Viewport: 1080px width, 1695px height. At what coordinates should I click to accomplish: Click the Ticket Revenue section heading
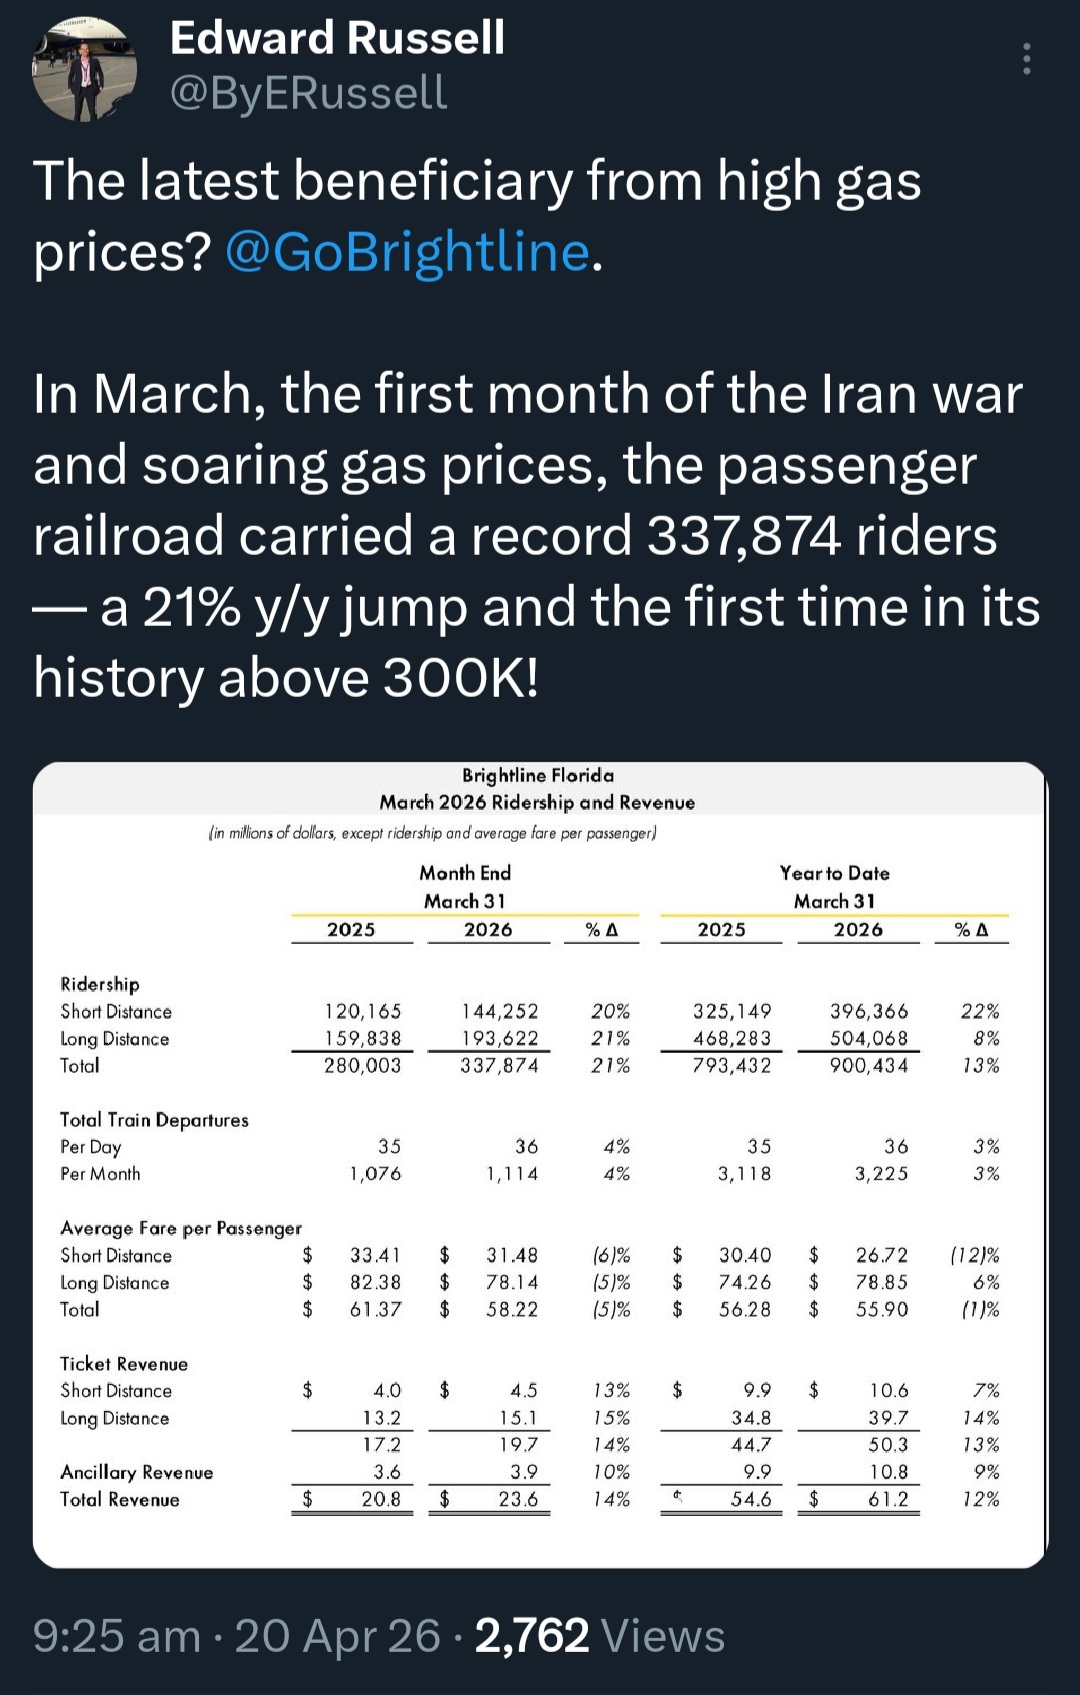pyautogui.click(x=124, y=1364)
